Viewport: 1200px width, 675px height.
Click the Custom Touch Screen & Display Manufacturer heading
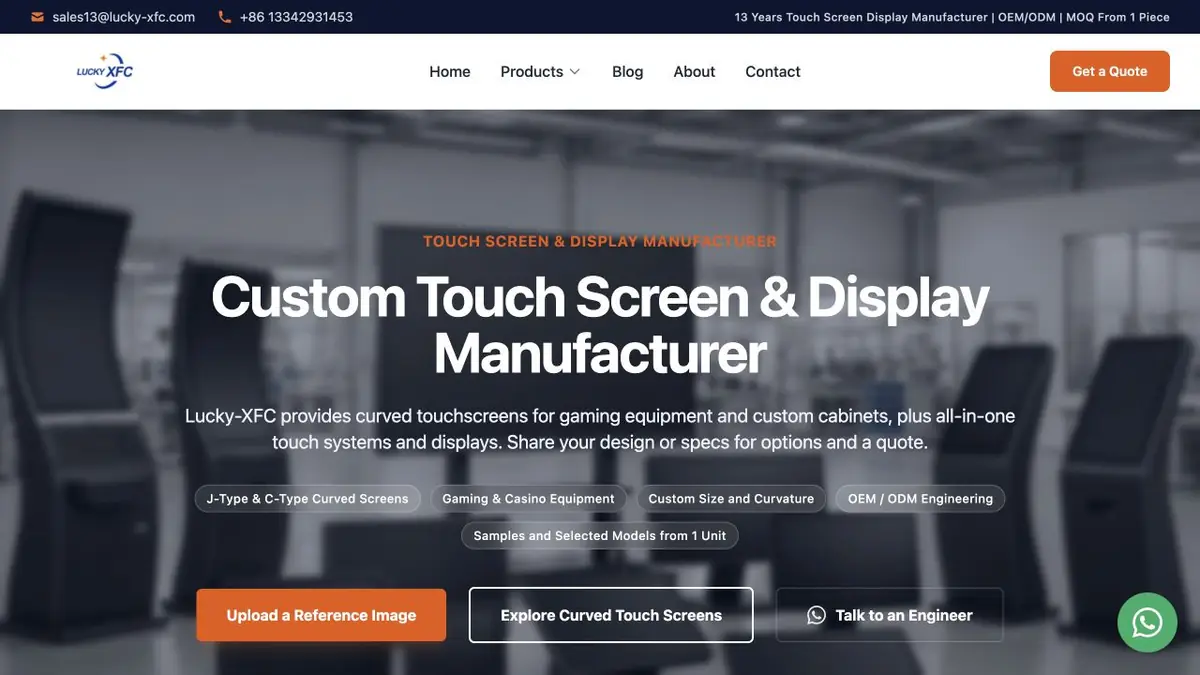[600, 325]
